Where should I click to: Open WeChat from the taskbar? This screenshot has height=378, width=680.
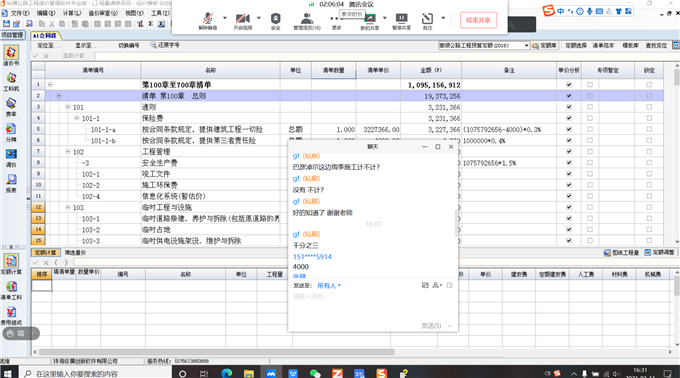315,373
